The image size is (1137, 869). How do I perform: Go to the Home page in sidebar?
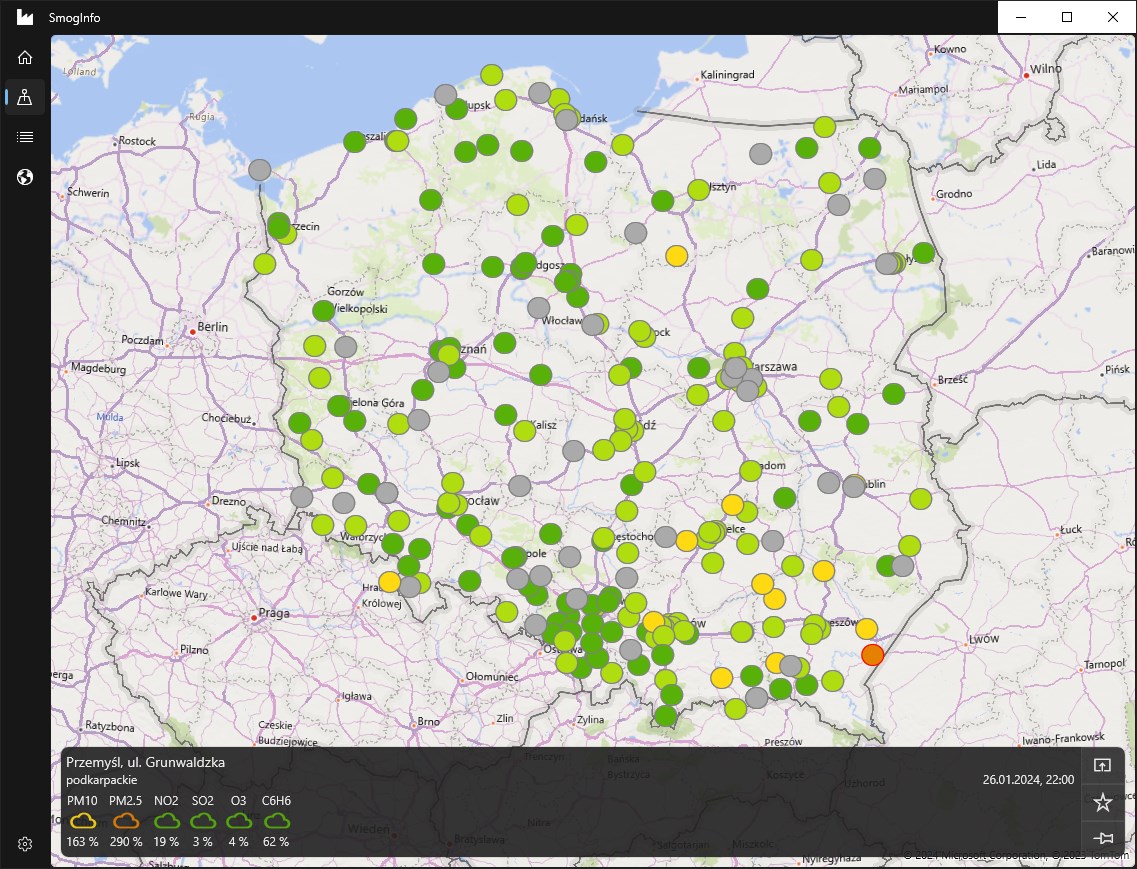(25, 57)
